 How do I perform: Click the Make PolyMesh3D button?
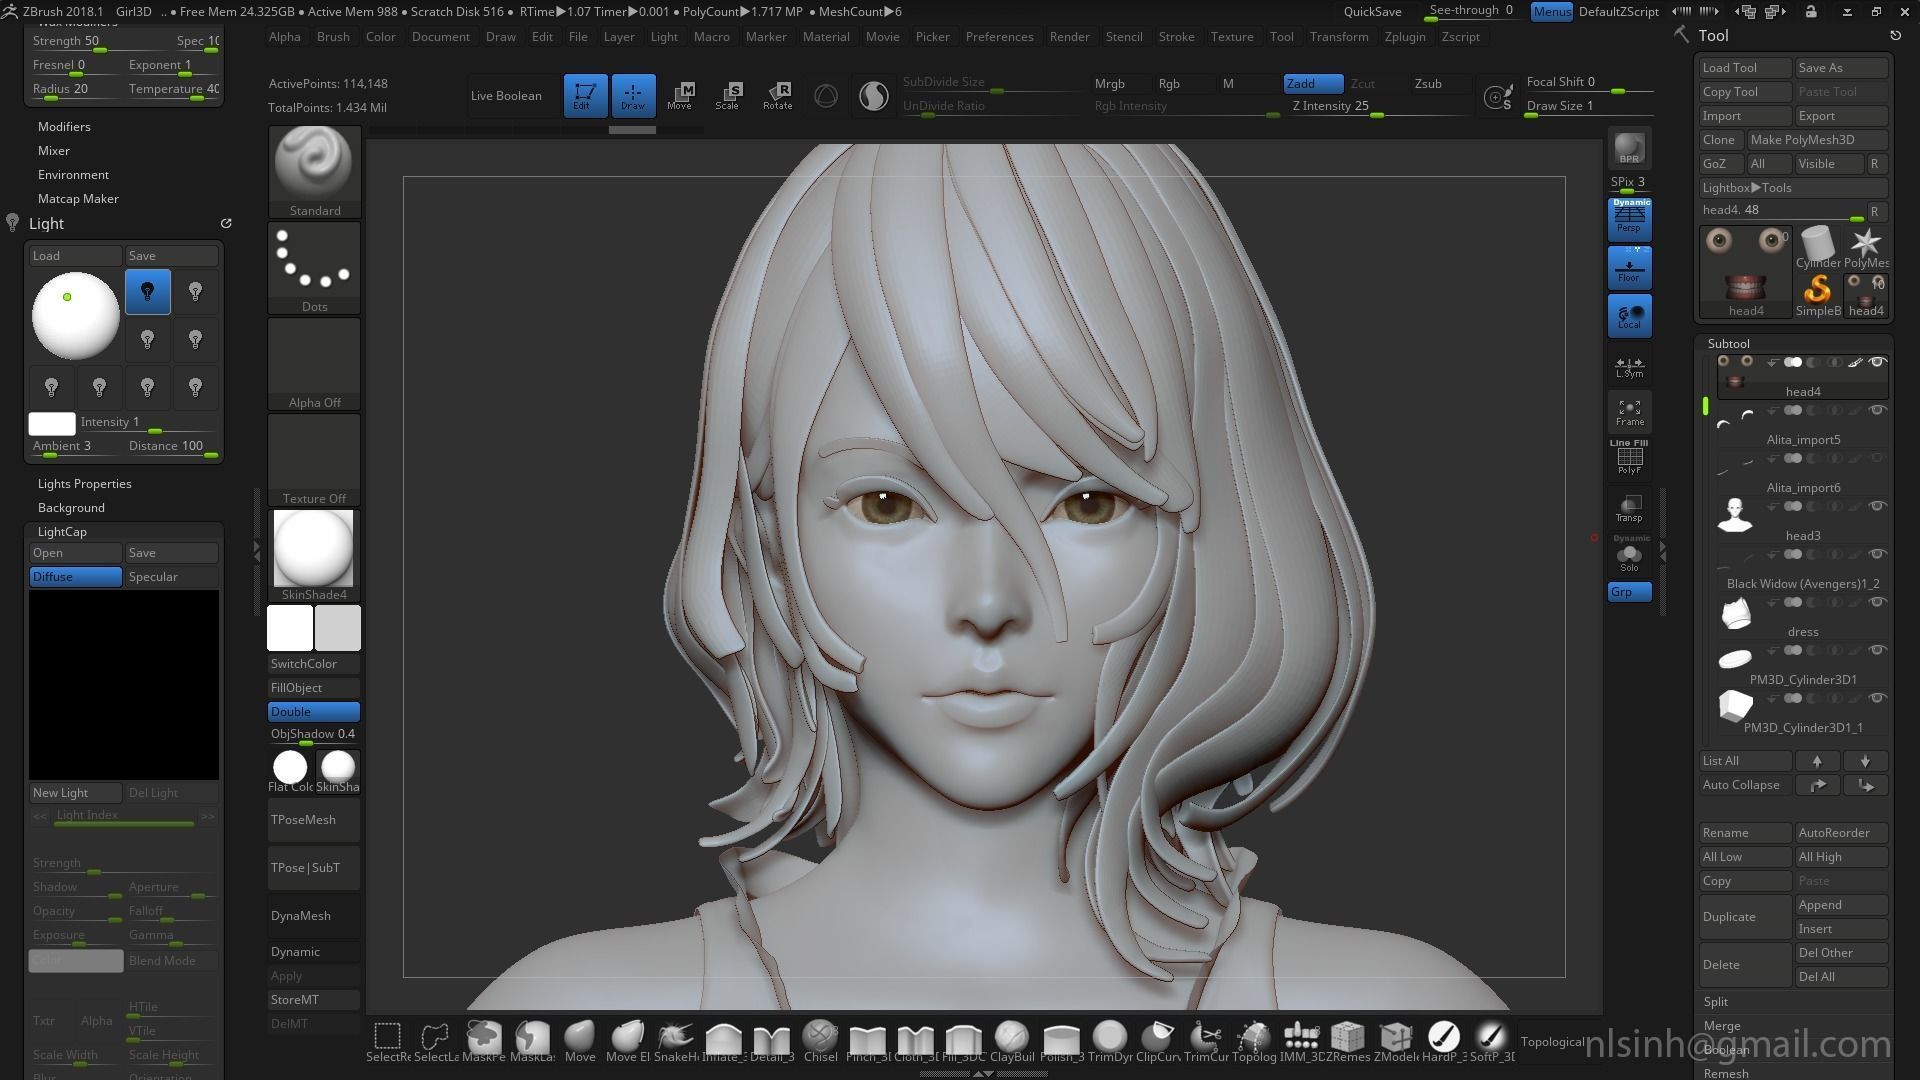pyautogui.click(x=1815, y=140)
